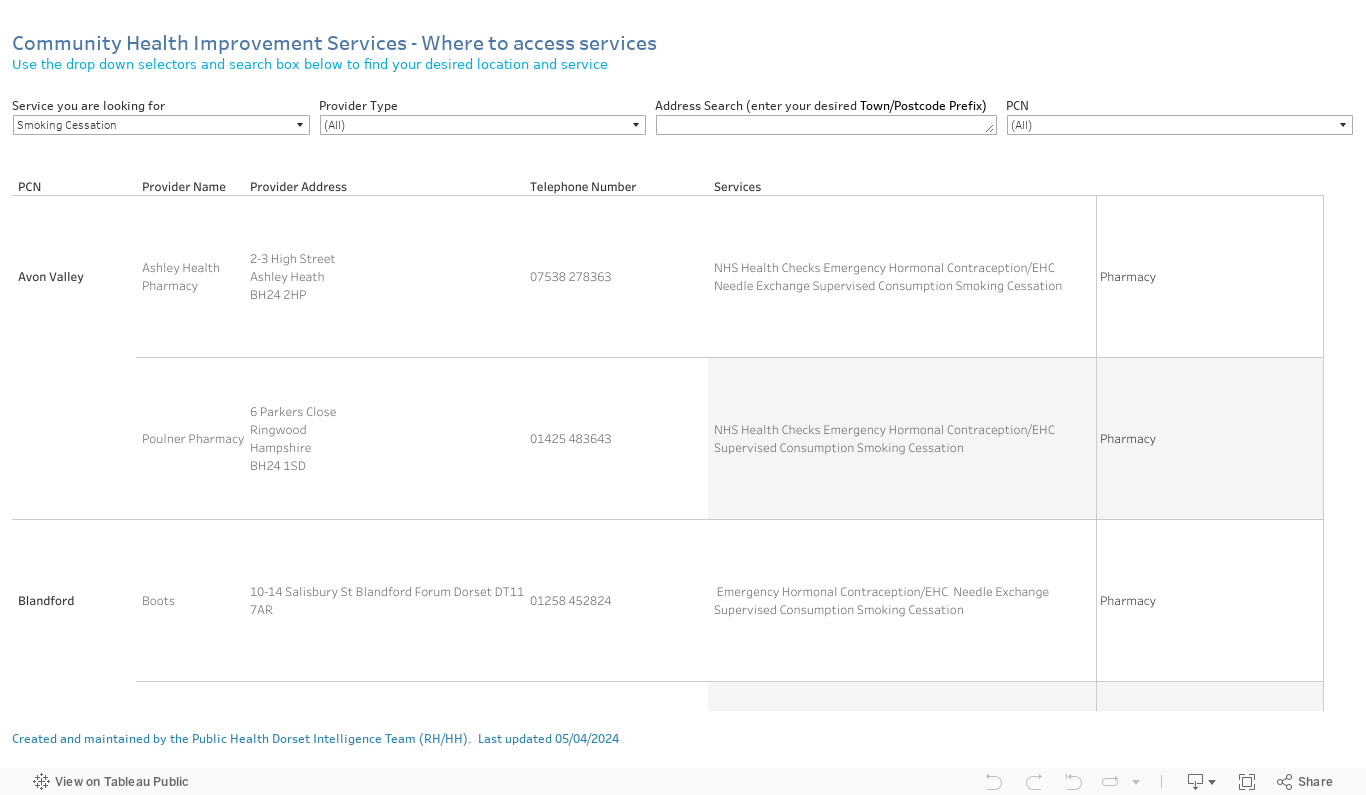Click the dashboard title text

(334, 43)
